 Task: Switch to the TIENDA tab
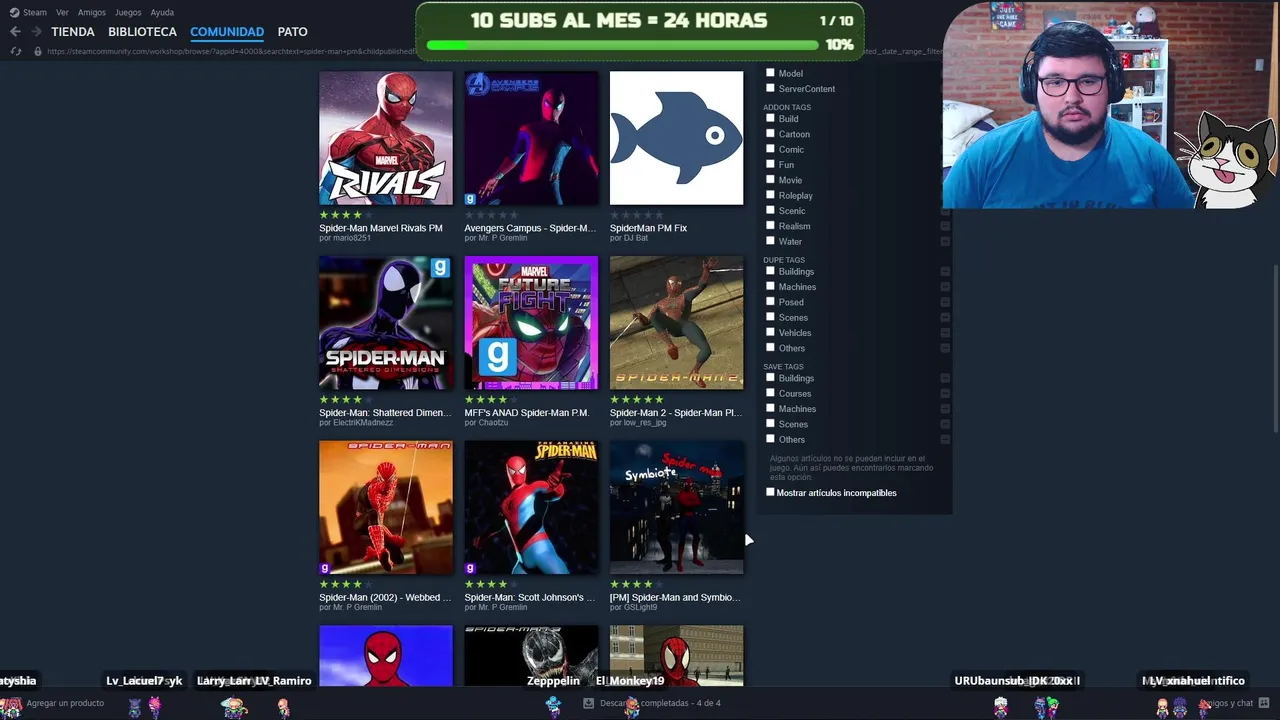point(73,32)
